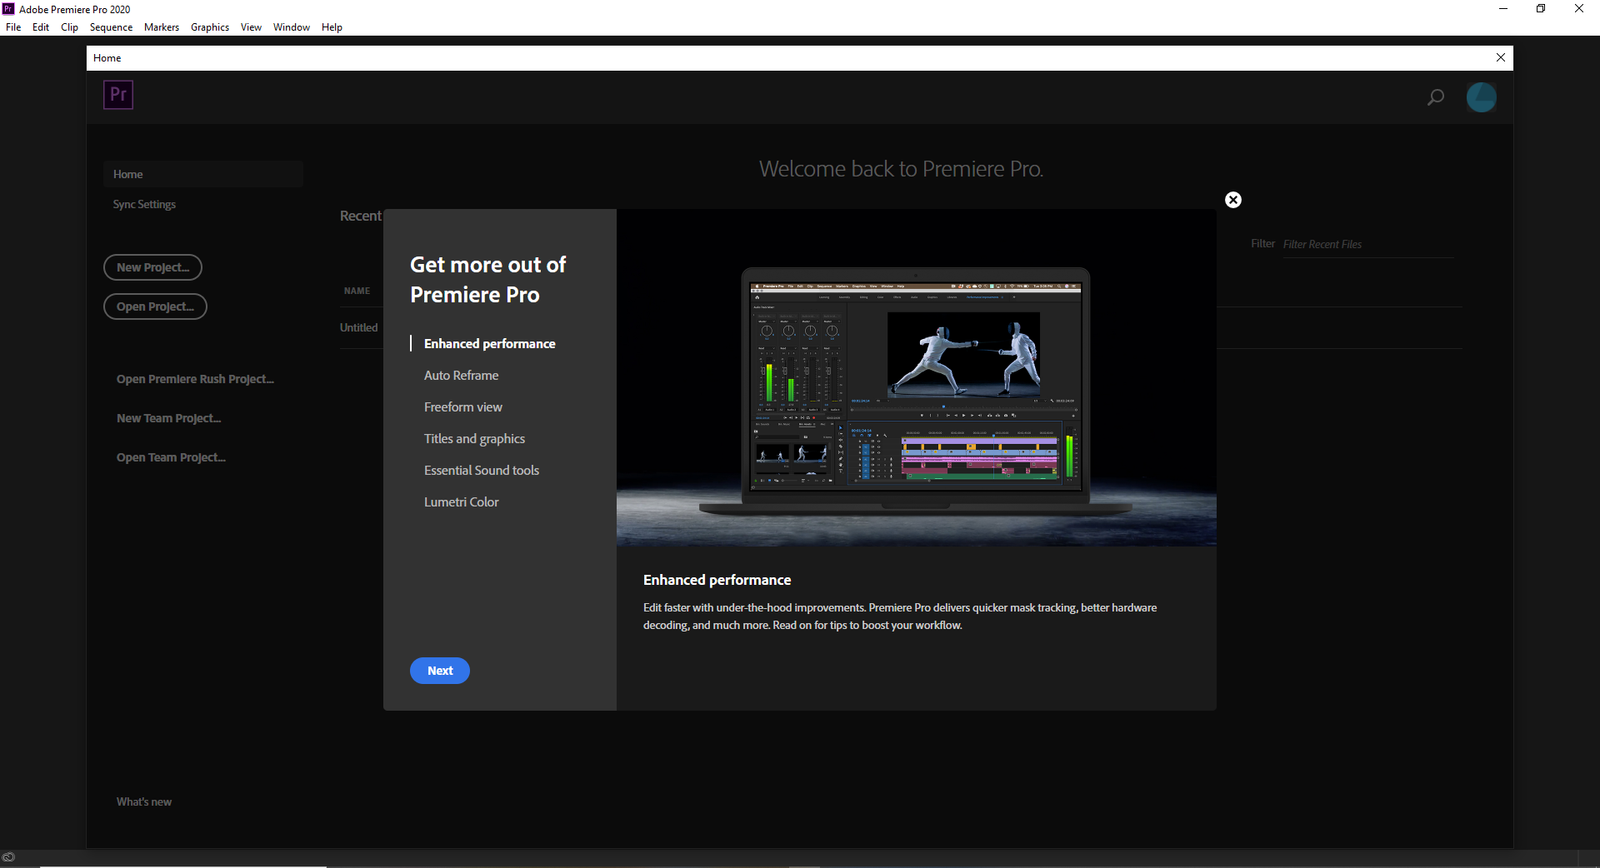This screenshot has height=868, width=1600.
Task: Open the Markers menu
Action: tap(161, 27)
